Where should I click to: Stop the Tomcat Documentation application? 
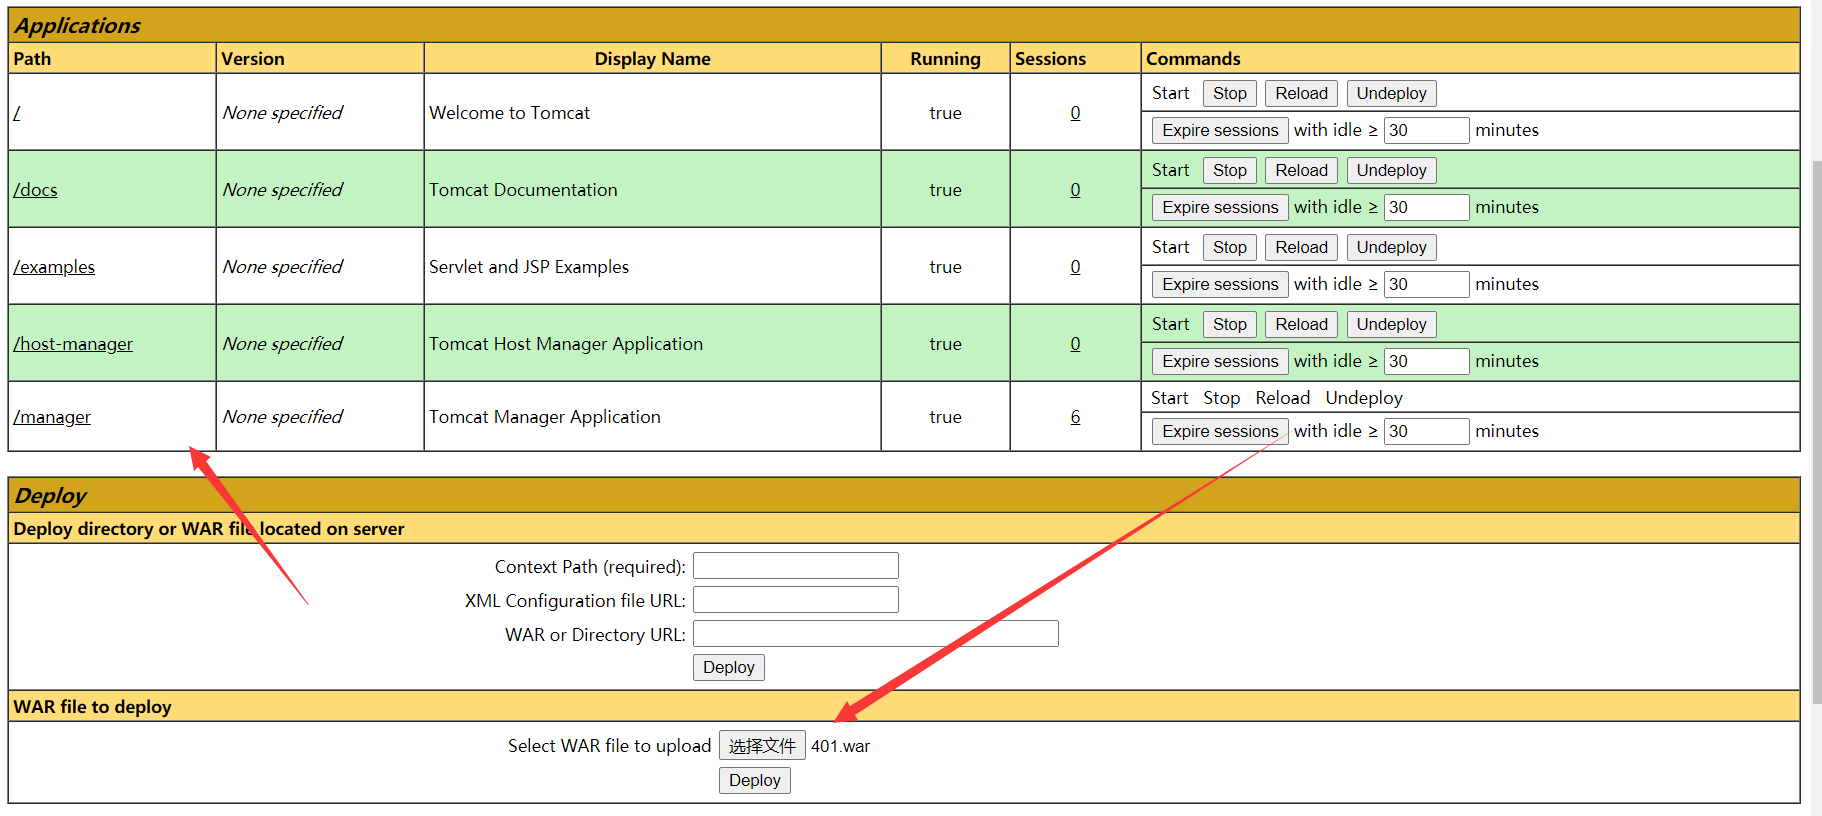[x=1229, y=170]
